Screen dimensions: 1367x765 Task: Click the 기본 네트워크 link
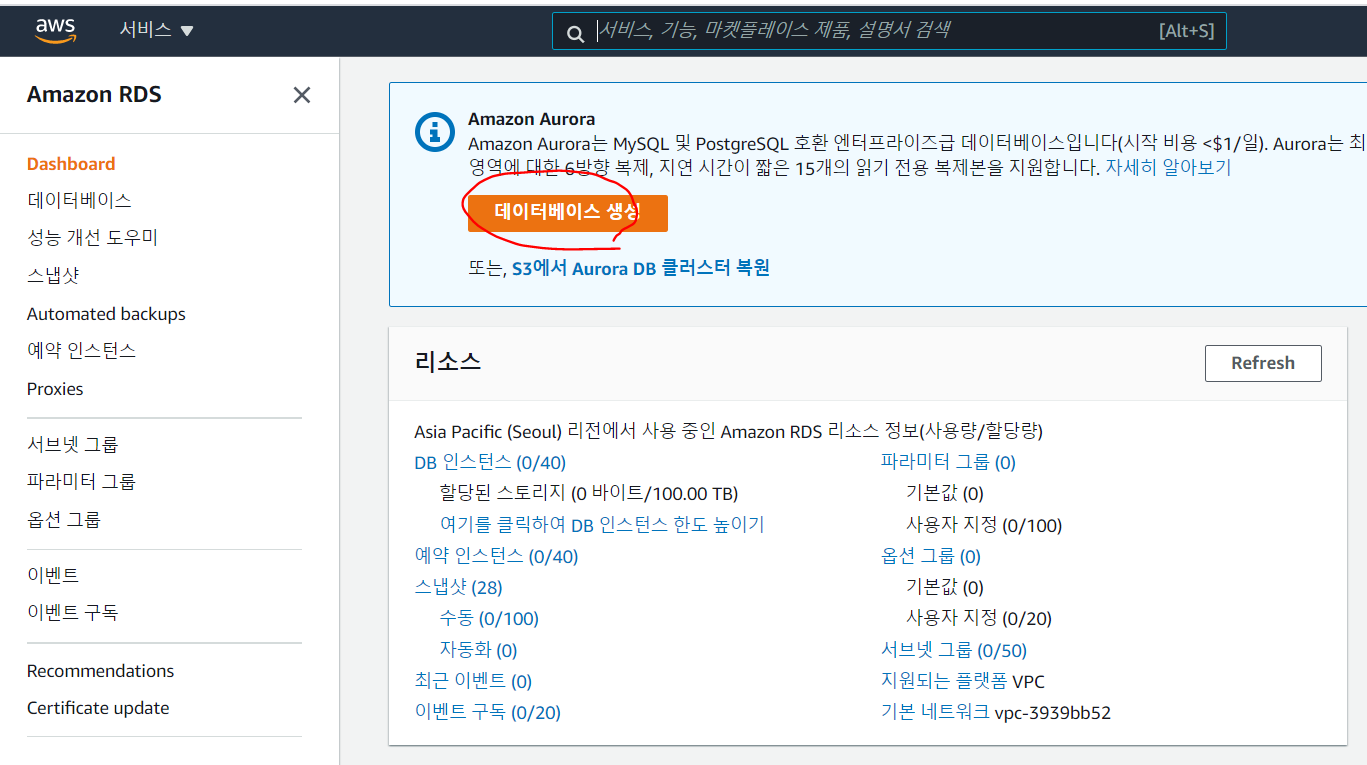[x=935, y=713]
